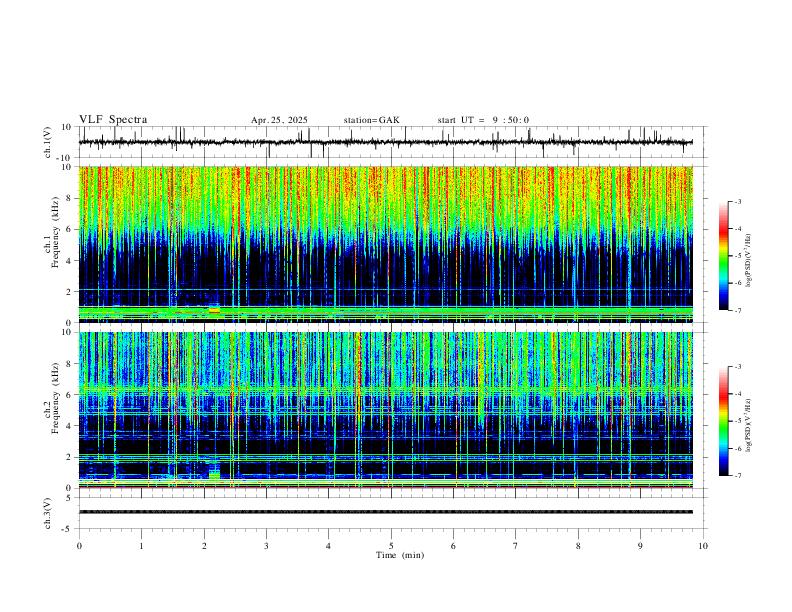Image resolution: width=792 pixels, height=612 pixels.
Task: Click the ch.2 color scale bar
Action: [x=724, y=421]
